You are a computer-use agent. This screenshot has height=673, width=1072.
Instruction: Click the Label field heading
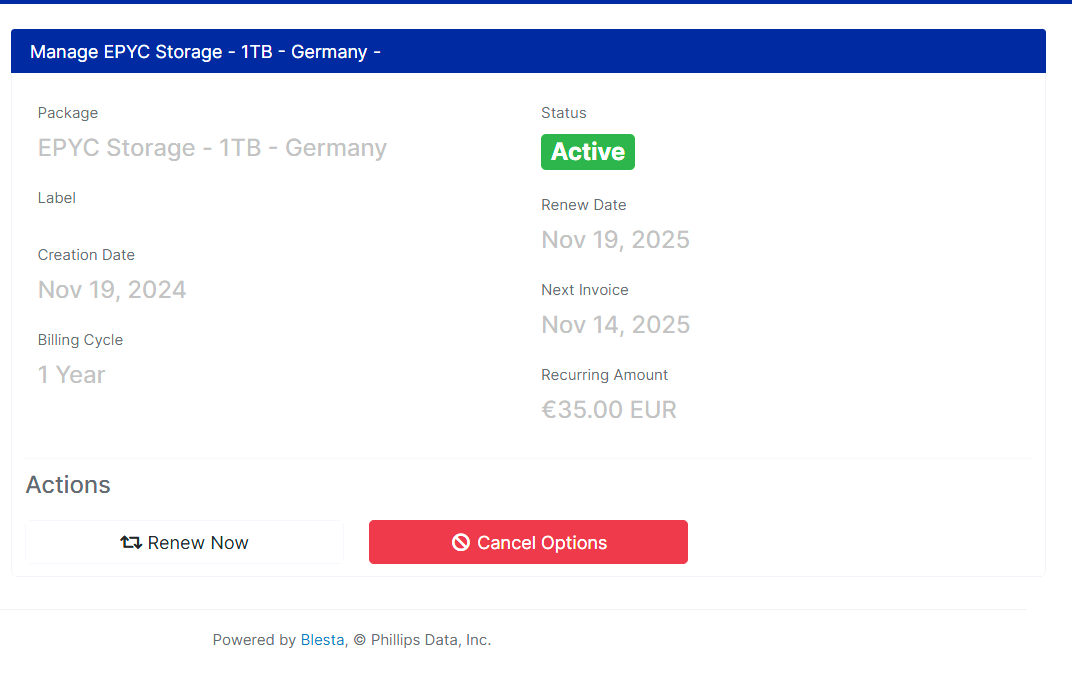(x=57, y=198)
